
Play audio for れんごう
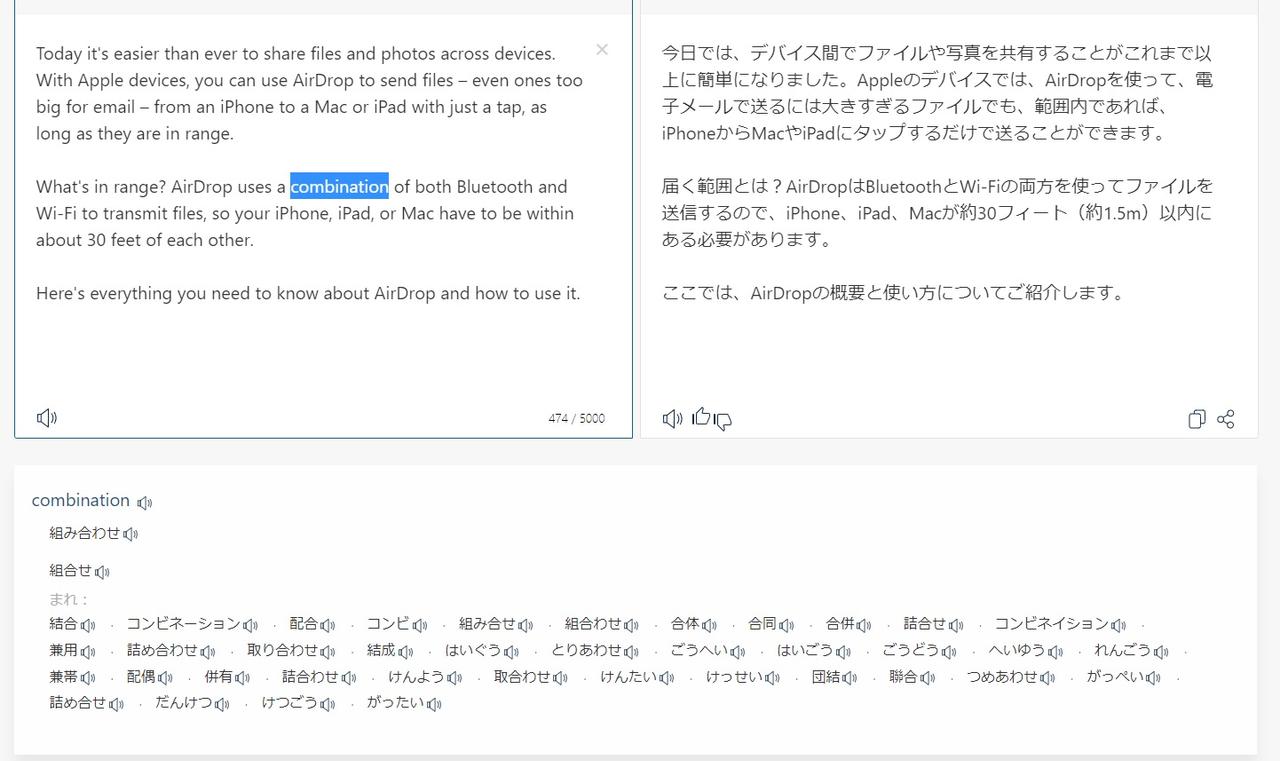click(x=1161, y=652)
